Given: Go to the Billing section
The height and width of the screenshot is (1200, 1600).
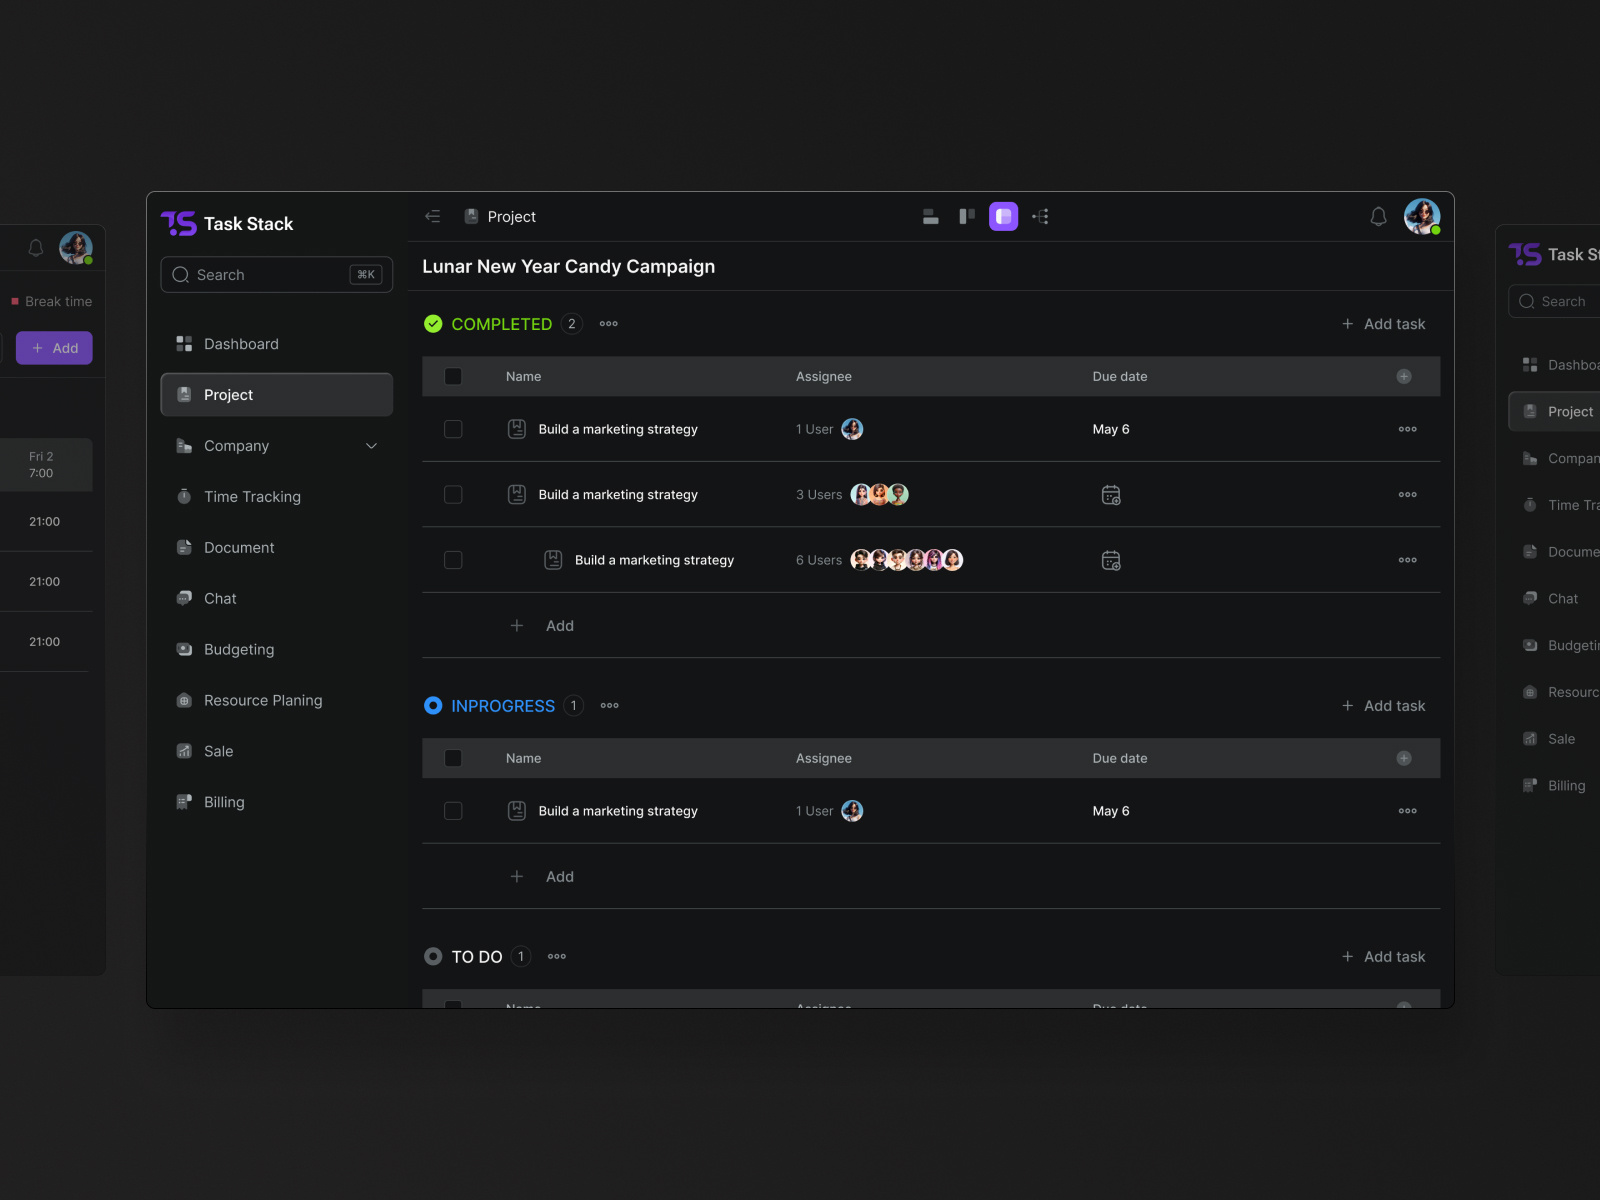Looking at the screenshot, I should (224, 801).
